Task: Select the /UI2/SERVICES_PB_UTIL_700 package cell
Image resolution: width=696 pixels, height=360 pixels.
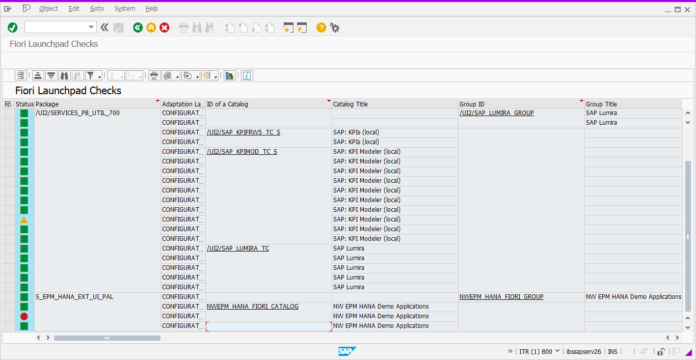Action: (97, 113)
